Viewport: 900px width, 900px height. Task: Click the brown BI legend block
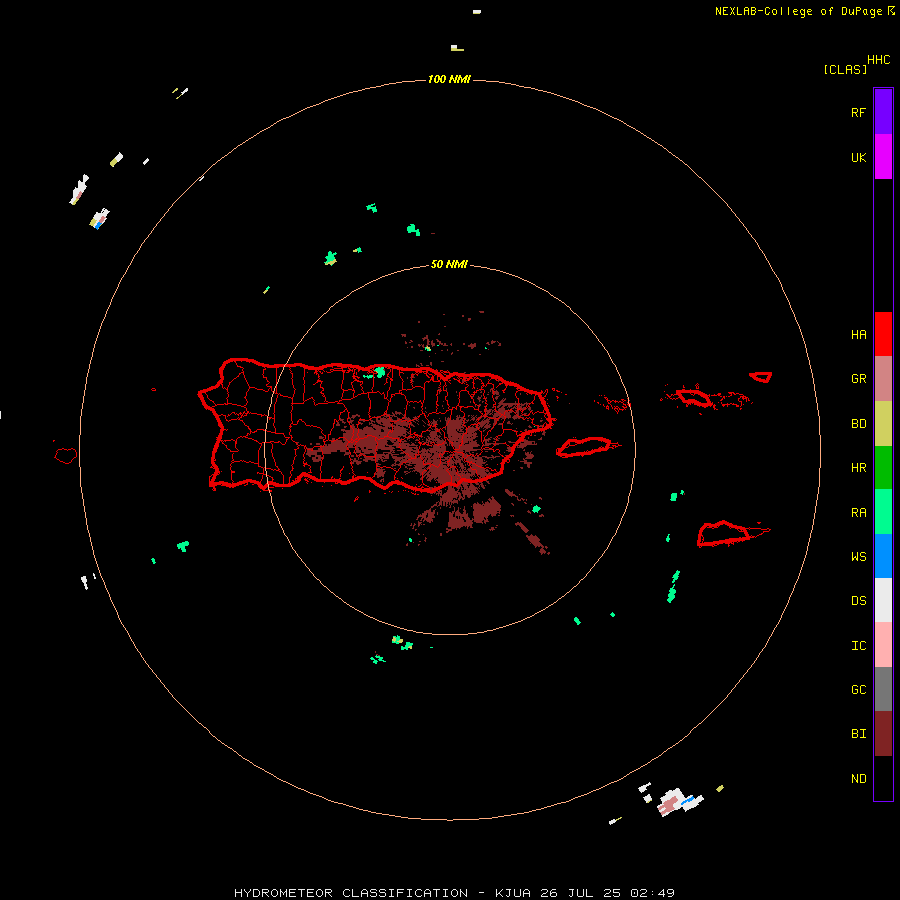pos(883,734)
